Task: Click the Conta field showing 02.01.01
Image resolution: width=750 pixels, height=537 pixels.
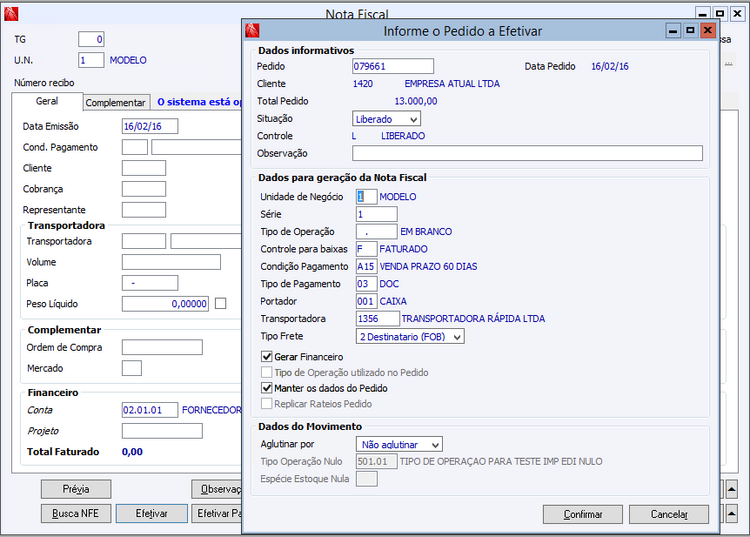Action: 150,410
